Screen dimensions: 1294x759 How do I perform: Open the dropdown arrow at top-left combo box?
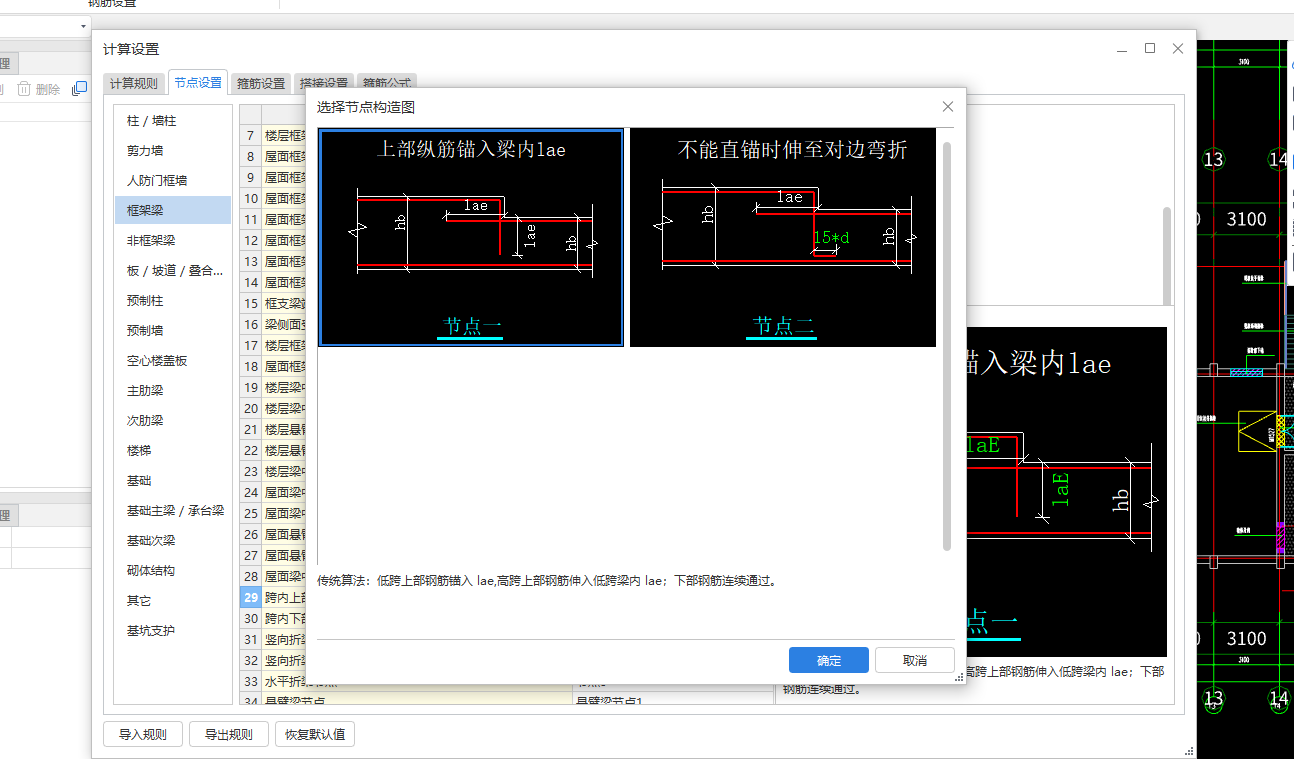pos(81,25)
